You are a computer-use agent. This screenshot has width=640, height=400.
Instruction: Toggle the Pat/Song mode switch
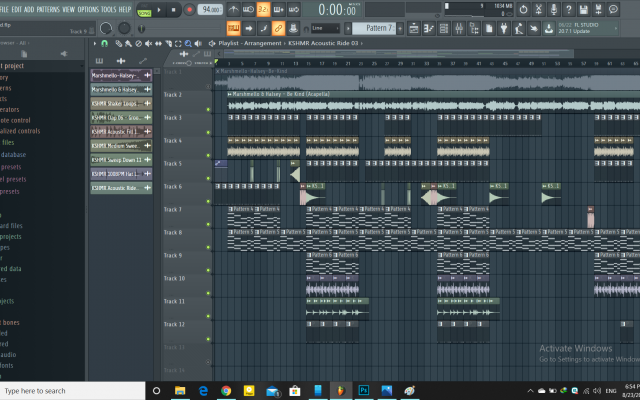click(144, 9)
